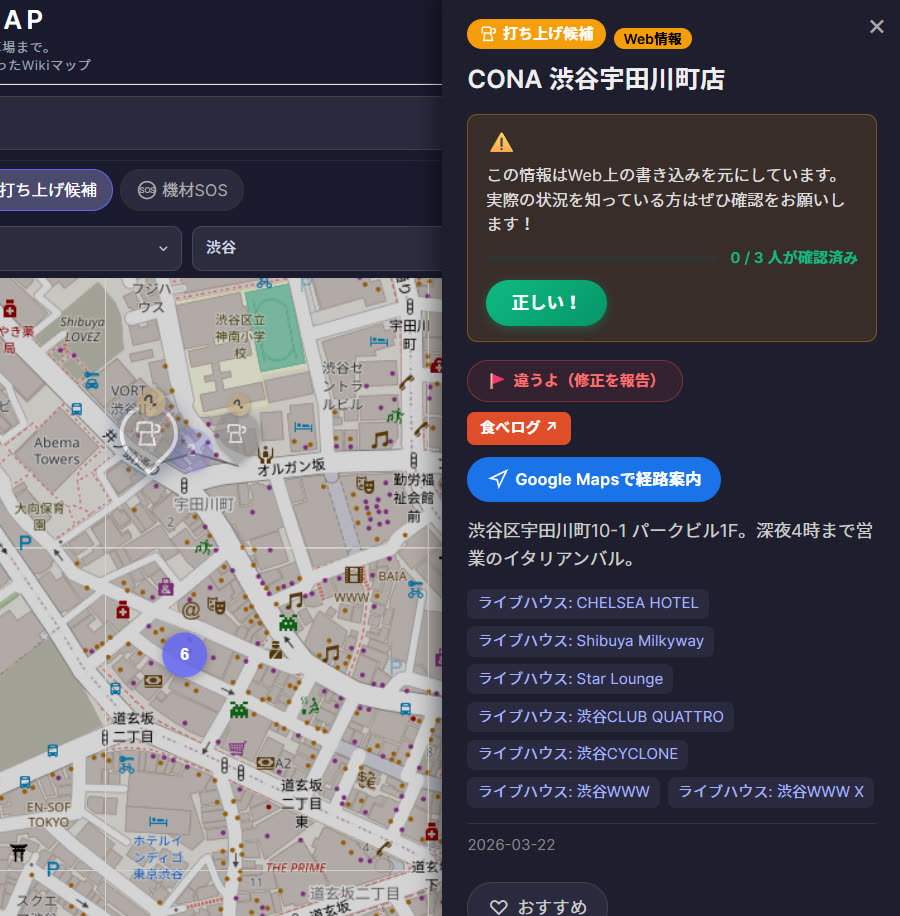Click the blue P parking icon near 大向保育園
This screenshot has width=900, height=916.
[25, 543]
